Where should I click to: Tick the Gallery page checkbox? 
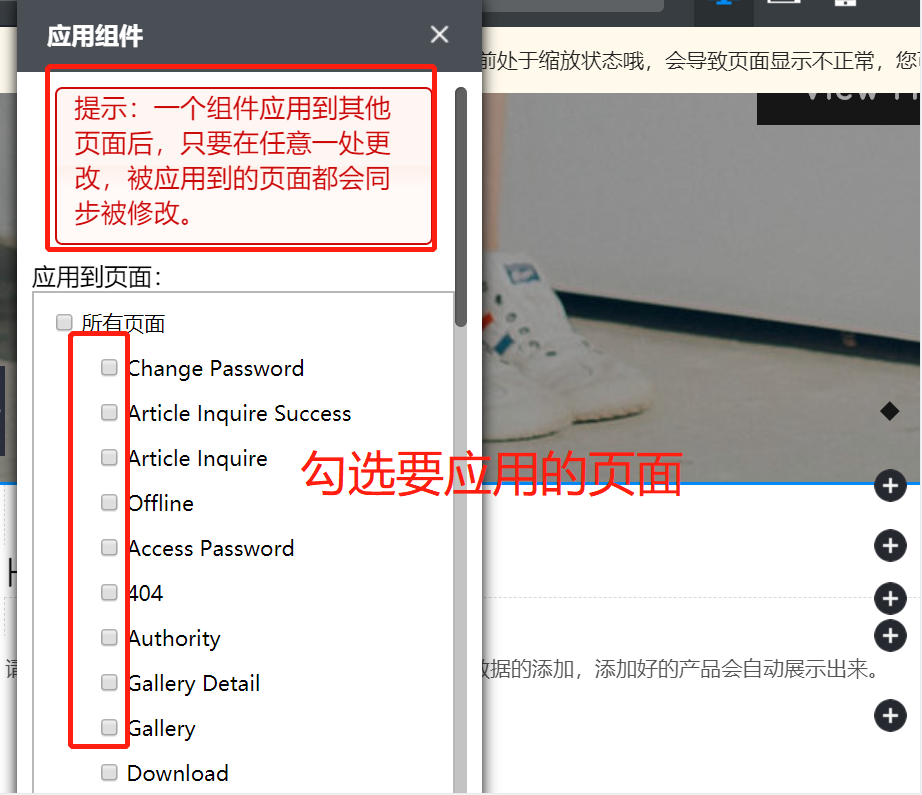[109, 727]
